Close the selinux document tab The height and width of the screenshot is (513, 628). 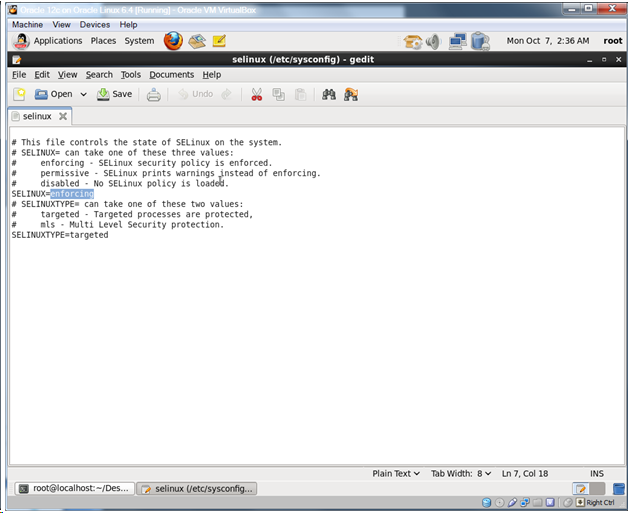[63, 117]
